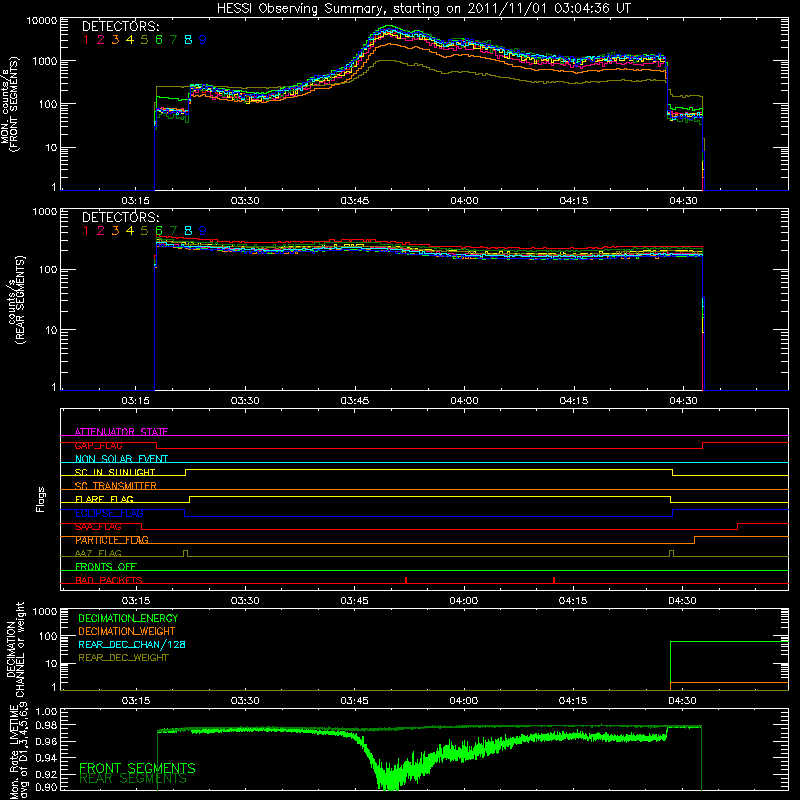The height and width of the screenshot is (800, 800).
Task: Select olive detector 5 in front segments legend
Action: (x=144, y=40)
